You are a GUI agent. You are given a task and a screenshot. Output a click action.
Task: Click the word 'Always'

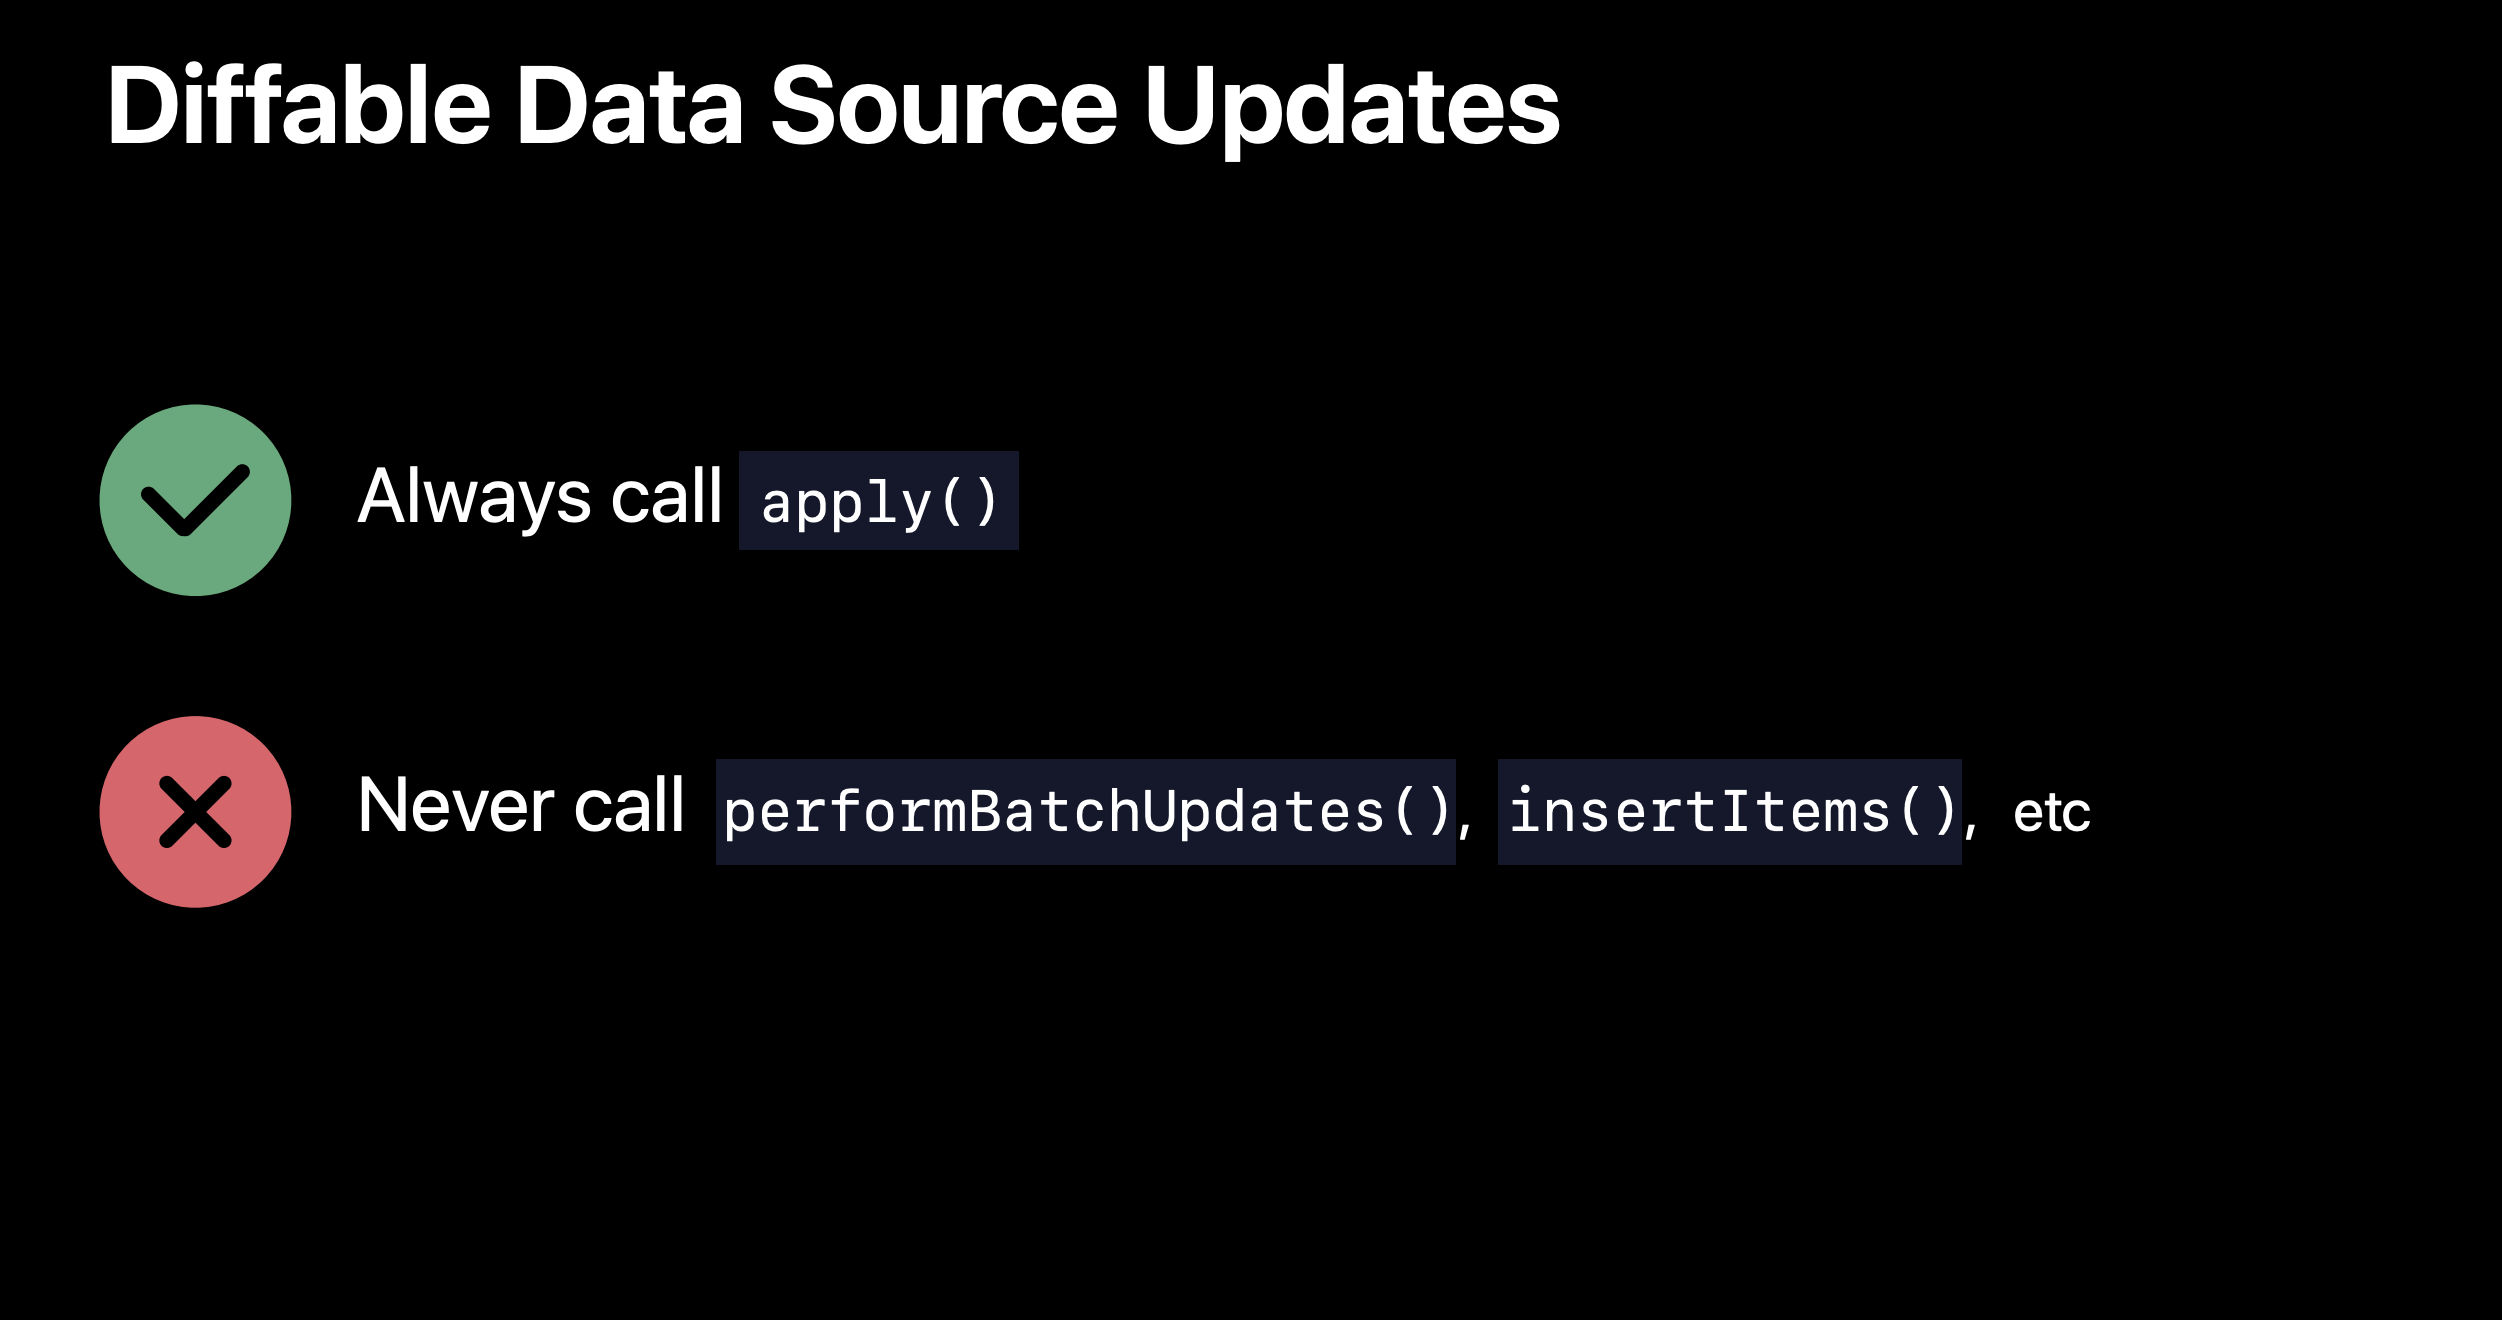(475, 497)
